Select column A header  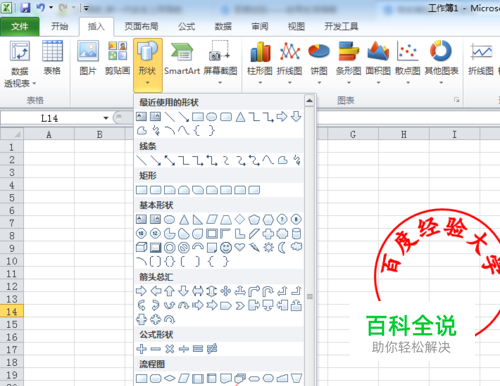coord(49,134)
